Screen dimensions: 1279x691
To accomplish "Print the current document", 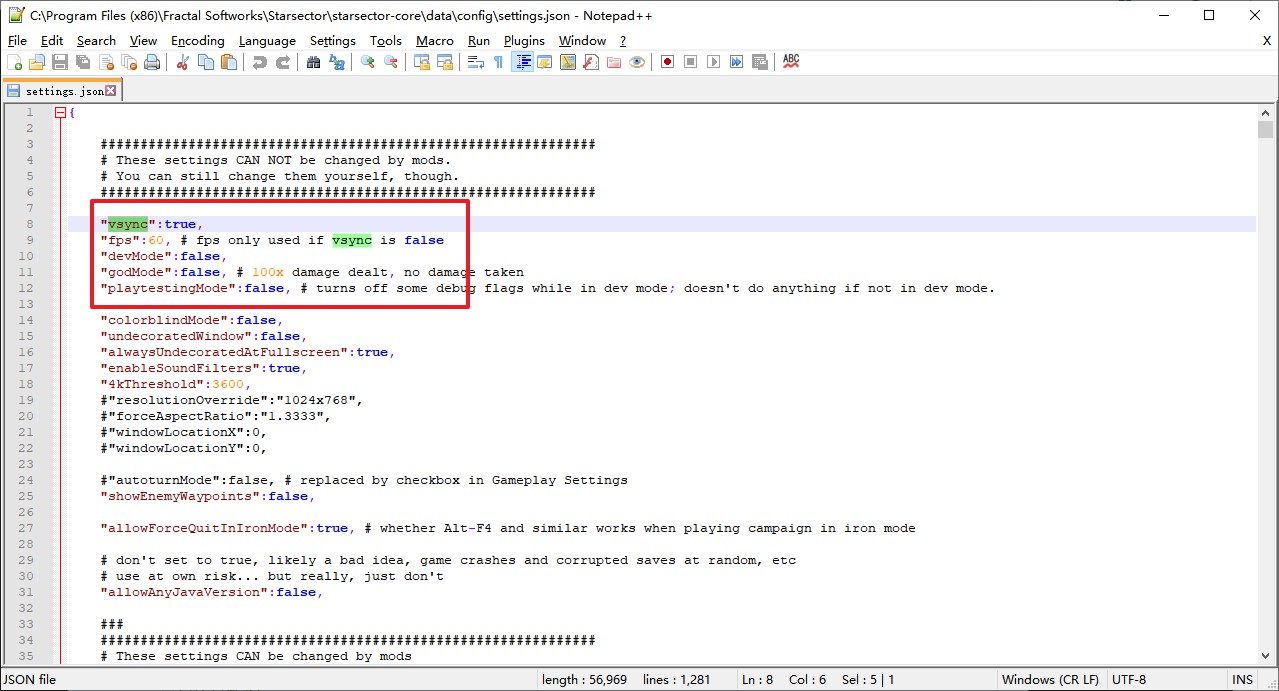I will 152,61.
